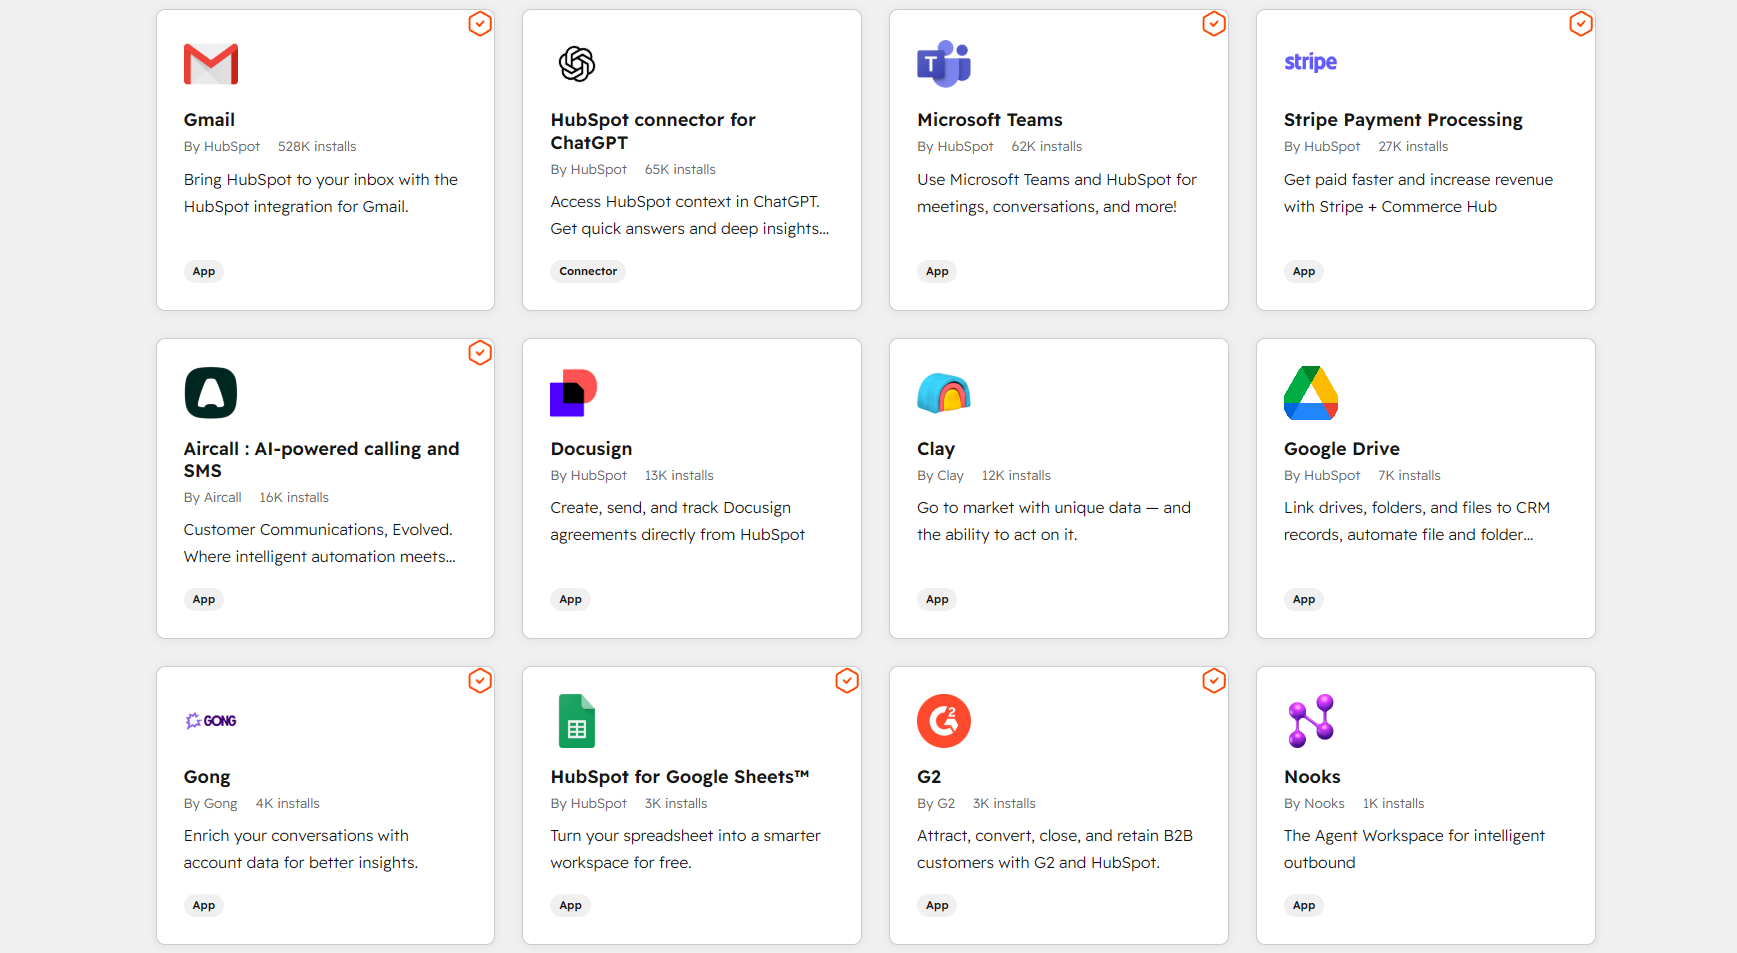The image size is (1737, 953).
Task: Click certified badge on Stripe card
Action: (x=1581, y=24)
